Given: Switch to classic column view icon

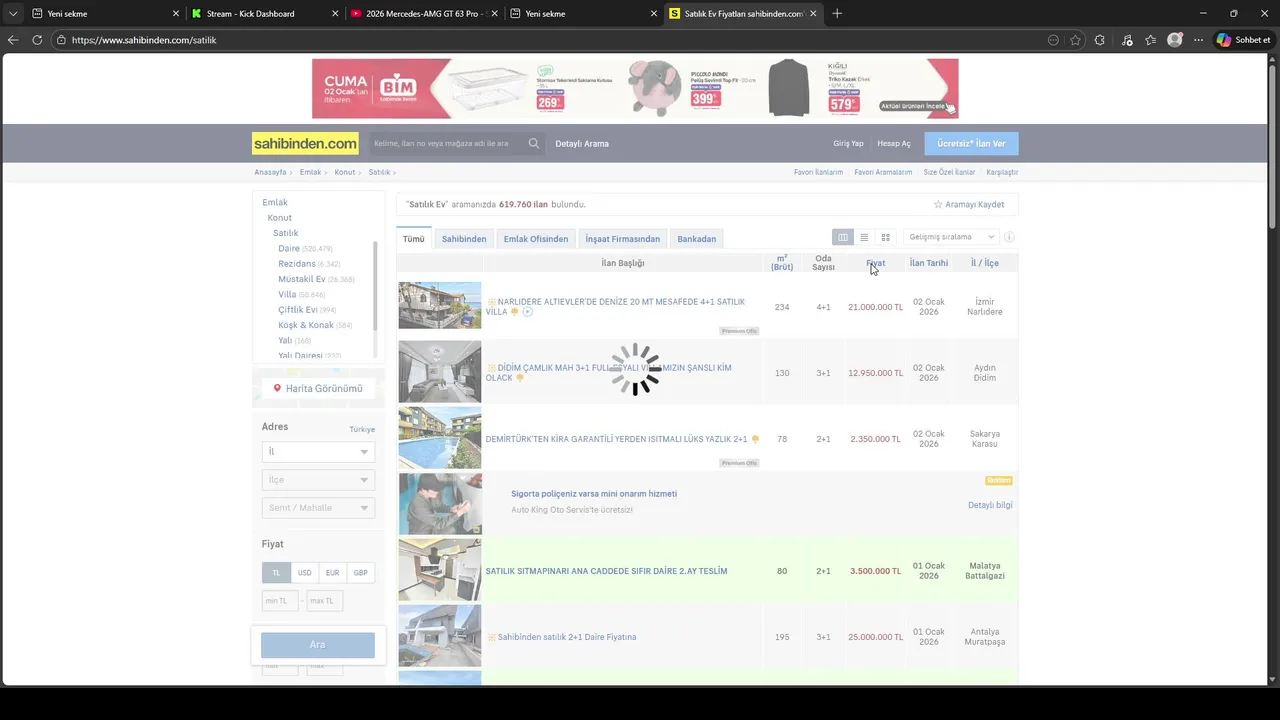Looking at the screenshot, I should [x=843, y=237].
